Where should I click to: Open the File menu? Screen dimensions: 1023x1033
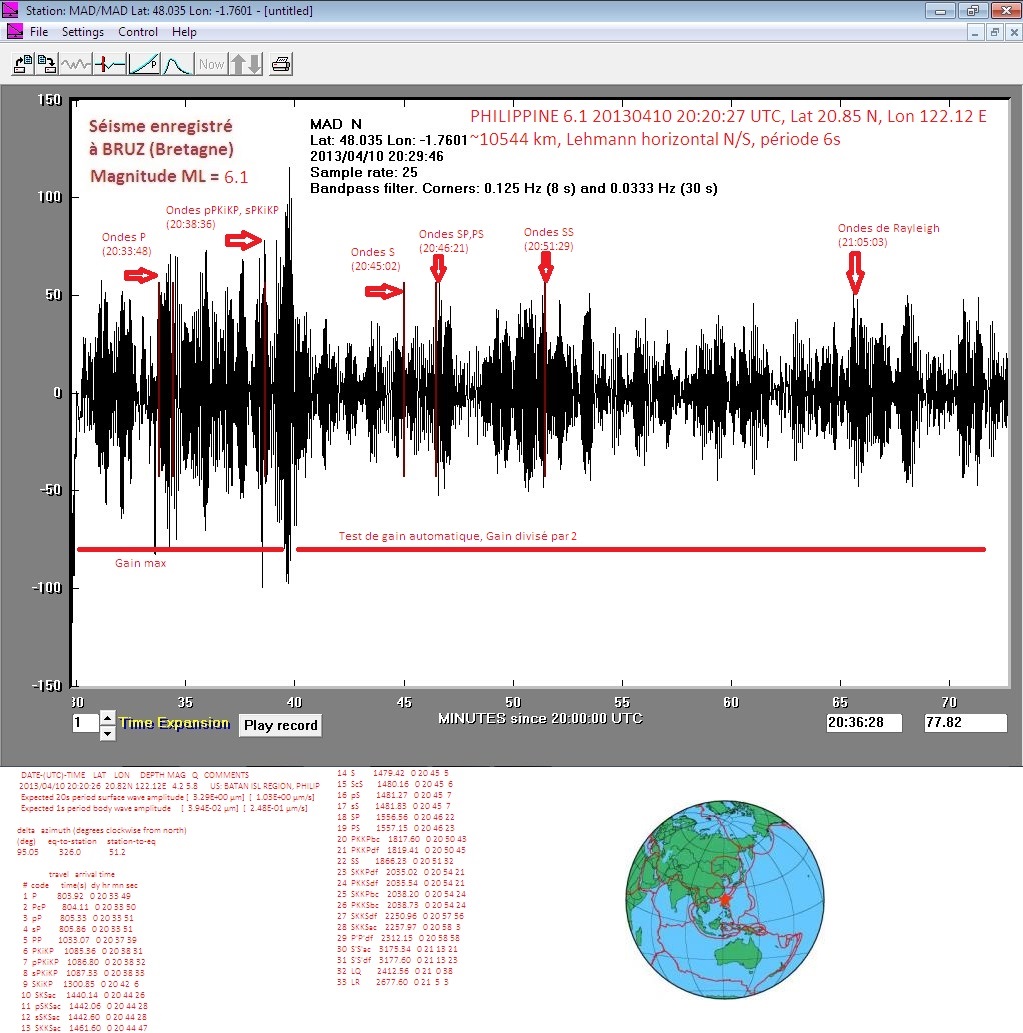click(x=39, y=32)
